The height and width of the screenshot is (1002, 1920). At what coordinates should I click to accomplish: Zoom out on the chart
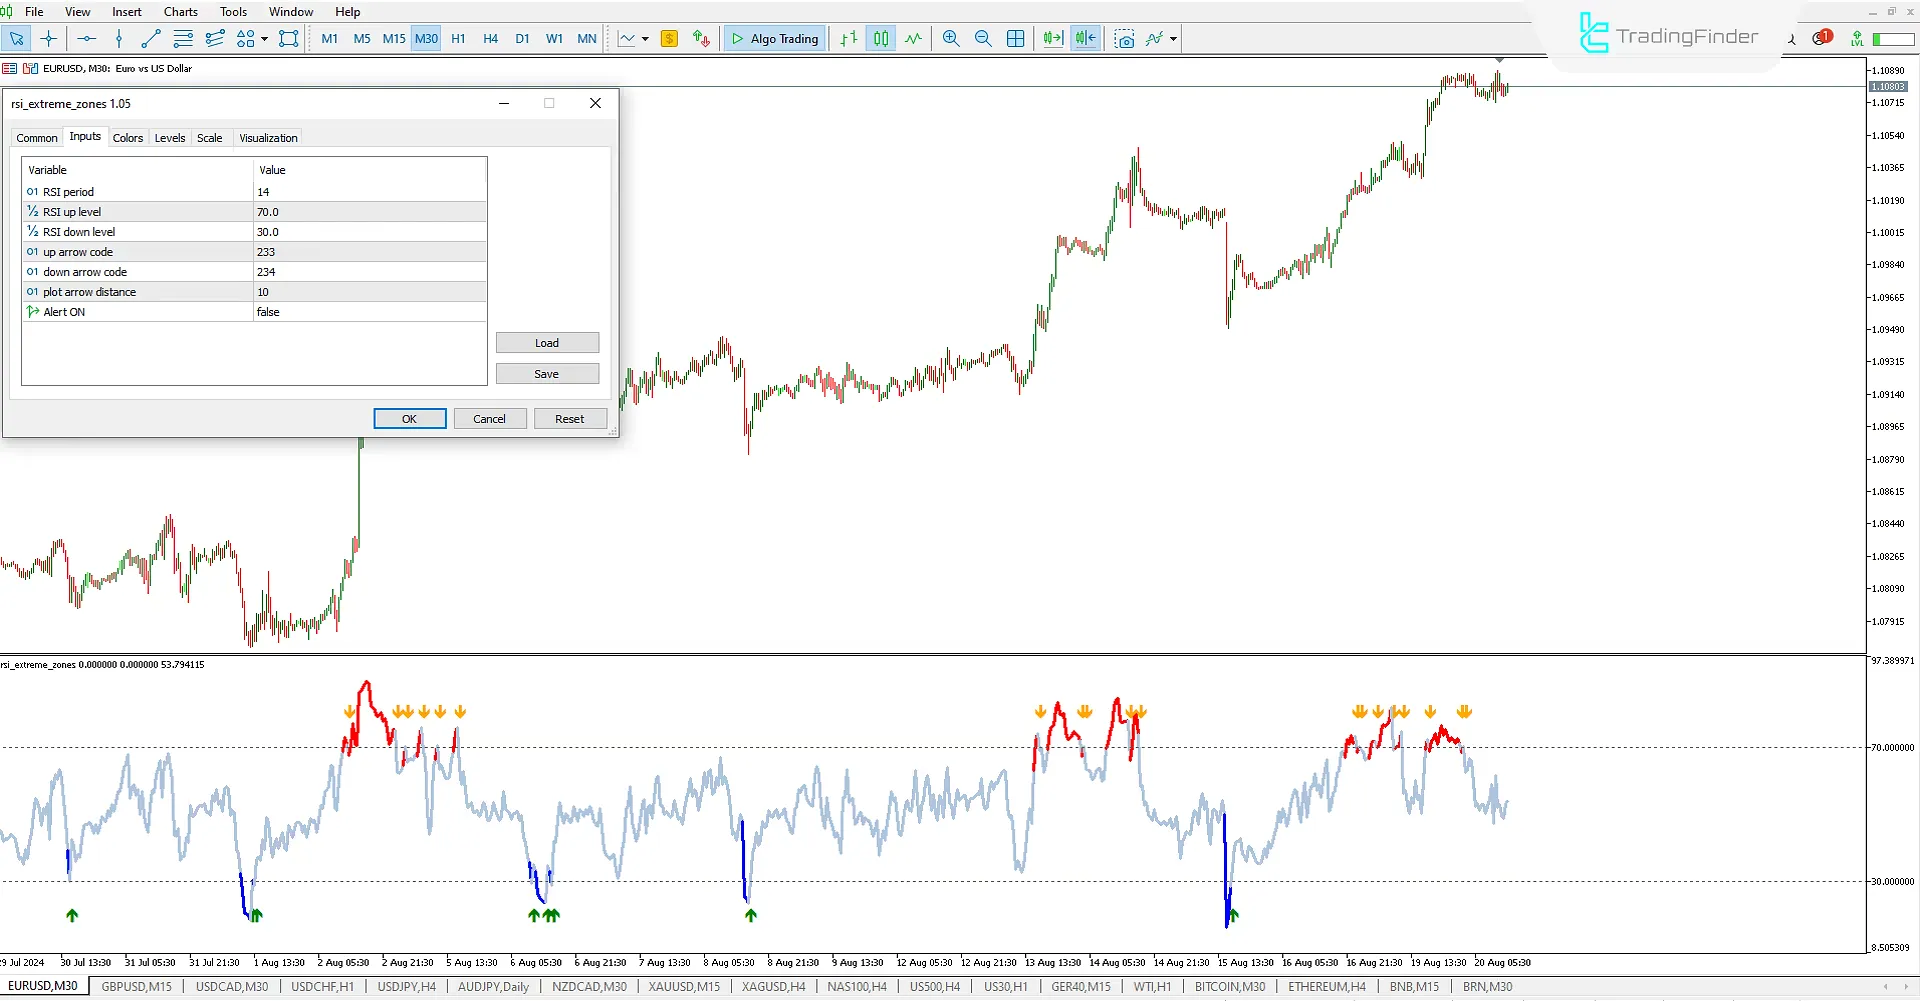pyautogui.click(x=983, y=38)
